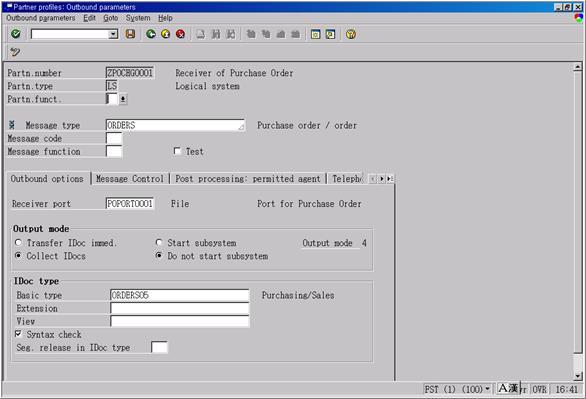Image resolution: width=586 pixels, height=399 pixels.
Task: Open the command field dropdown arrow
Action: pyautogui.click(x=113, y=34)
